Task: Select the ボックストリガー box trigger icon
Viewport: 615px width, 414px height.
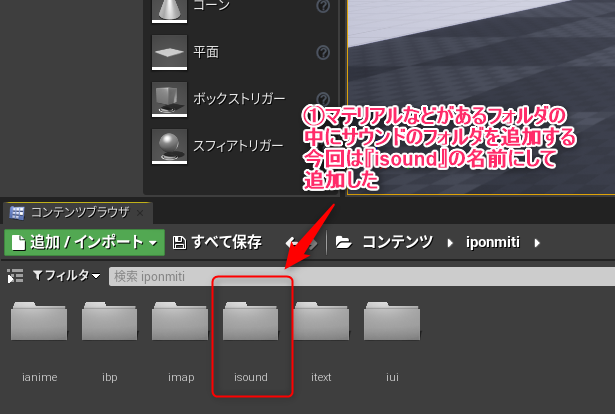Action: 168,99
